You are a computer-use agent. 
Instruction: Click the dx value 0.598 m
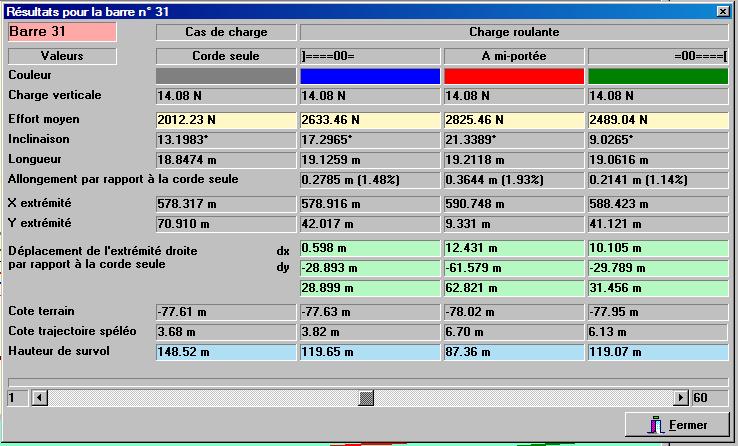pos(370,248)
